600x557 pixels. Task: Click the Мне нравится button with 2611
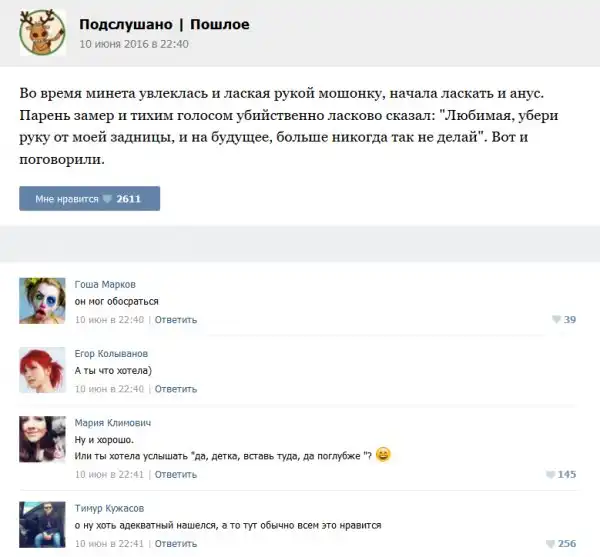pyautogui.click(x=90, y=199)
